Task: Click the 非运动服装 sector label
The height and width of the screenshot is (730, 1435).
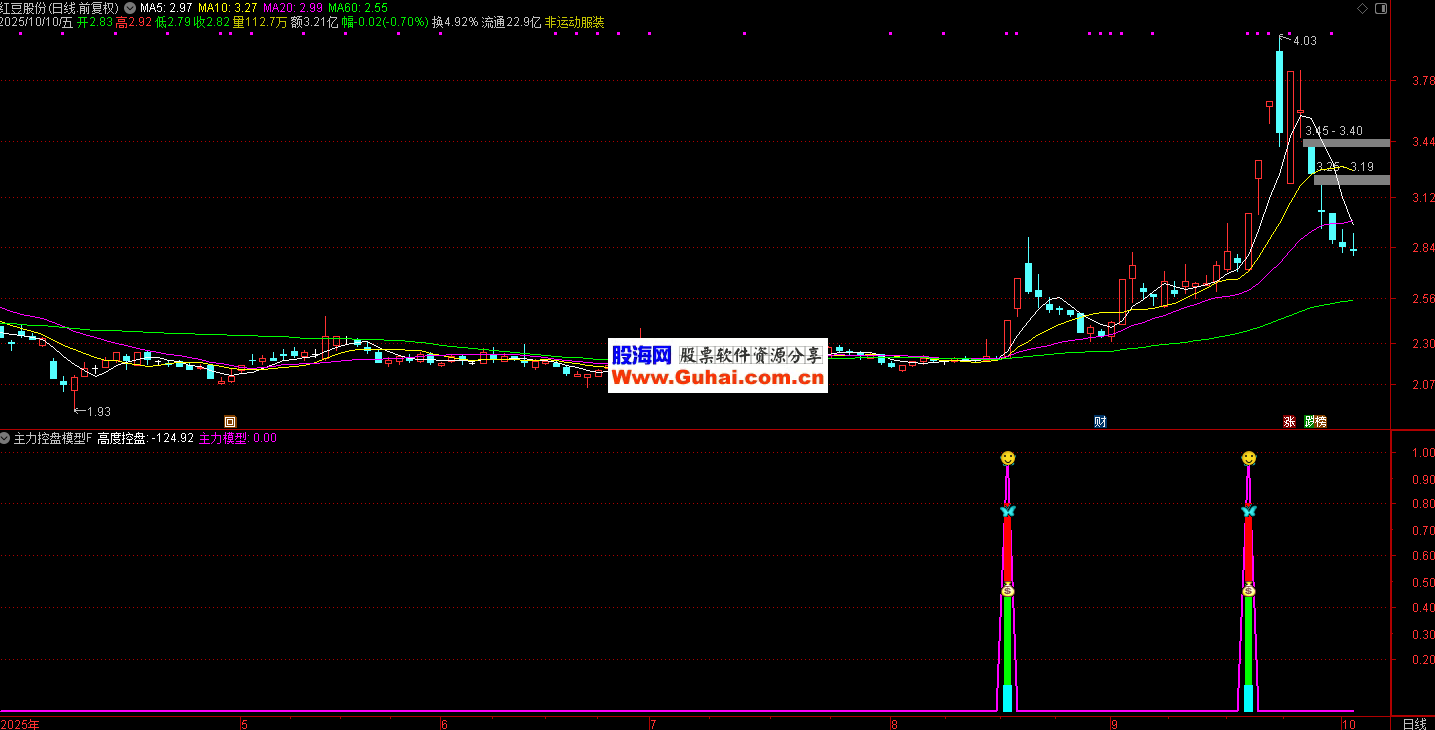Action: [574, 21]
